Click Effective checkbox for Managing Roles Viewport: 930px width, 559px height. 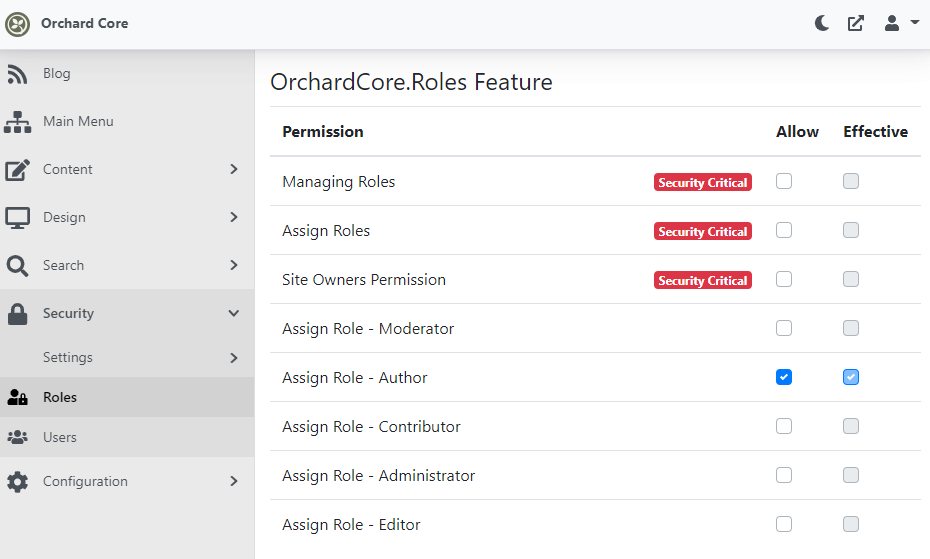[x=851, y=181]
